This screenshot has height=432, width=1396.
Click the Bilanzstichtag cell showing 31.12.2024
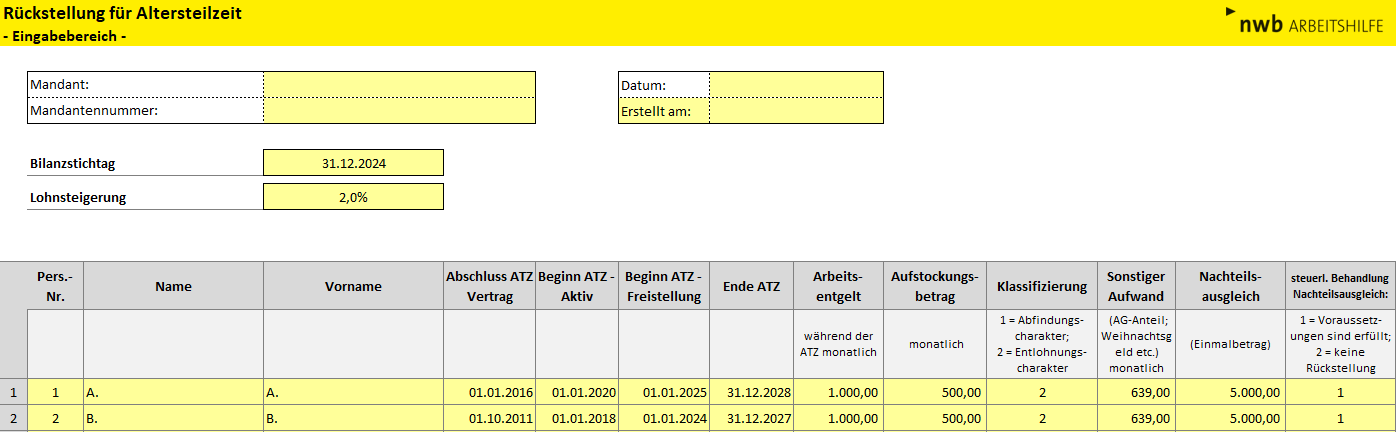[x=353, y=163]
